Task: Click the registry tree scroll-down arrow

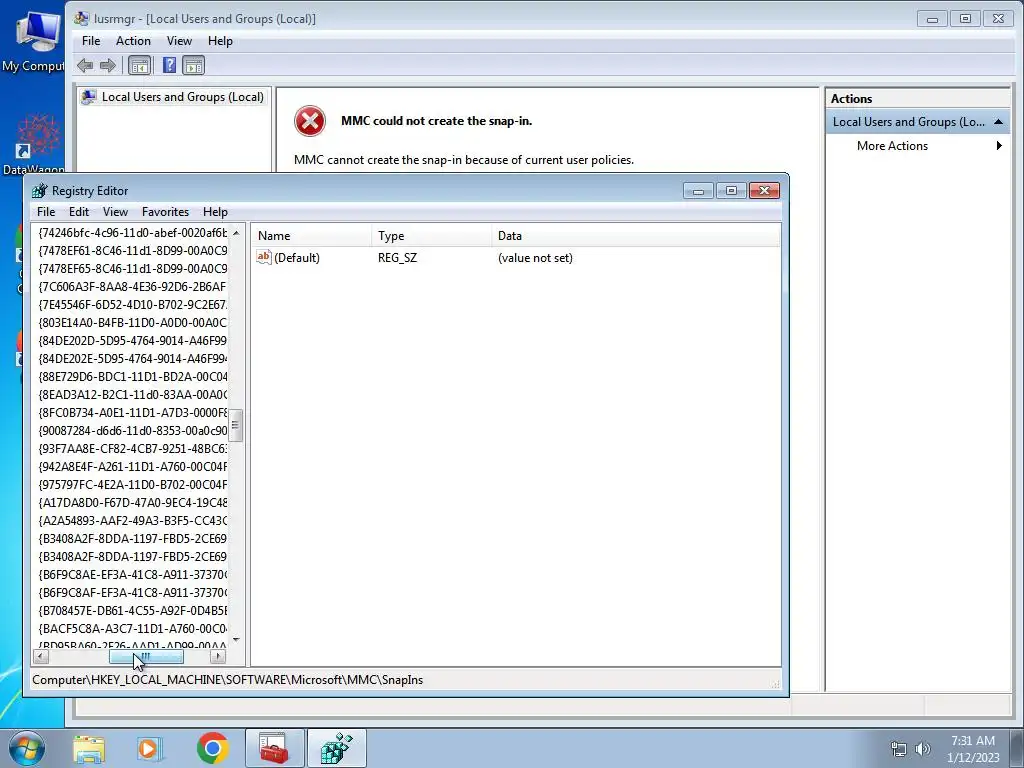Action: click(x=236, y=639)
